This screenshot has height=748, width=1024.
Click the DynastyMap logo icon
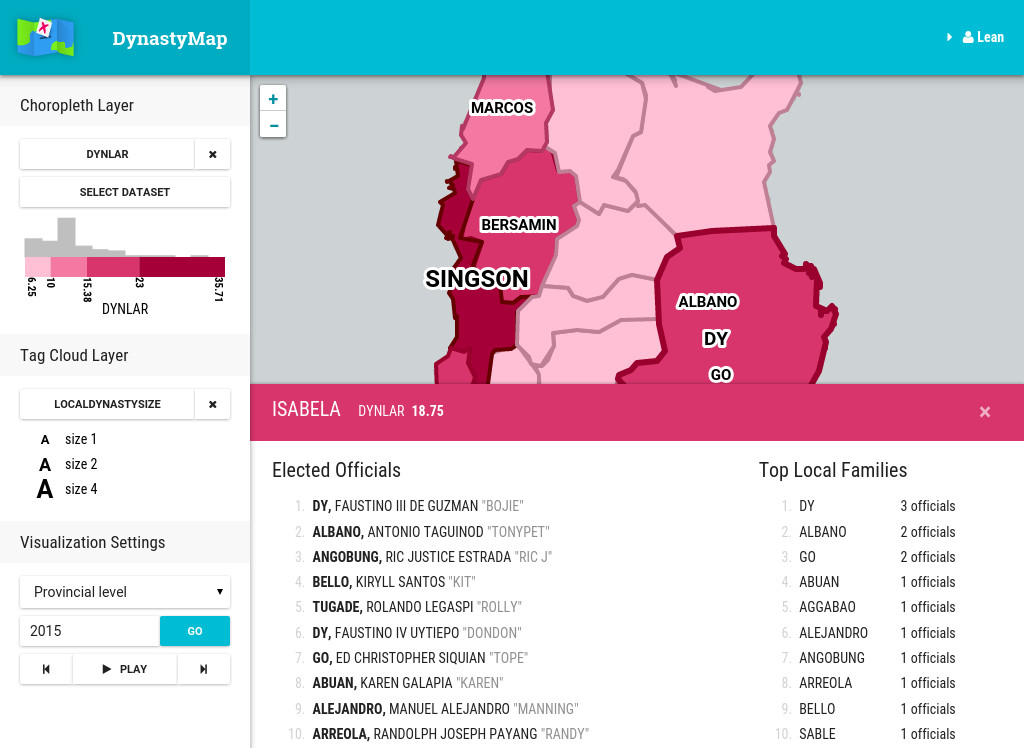[45, 38]
